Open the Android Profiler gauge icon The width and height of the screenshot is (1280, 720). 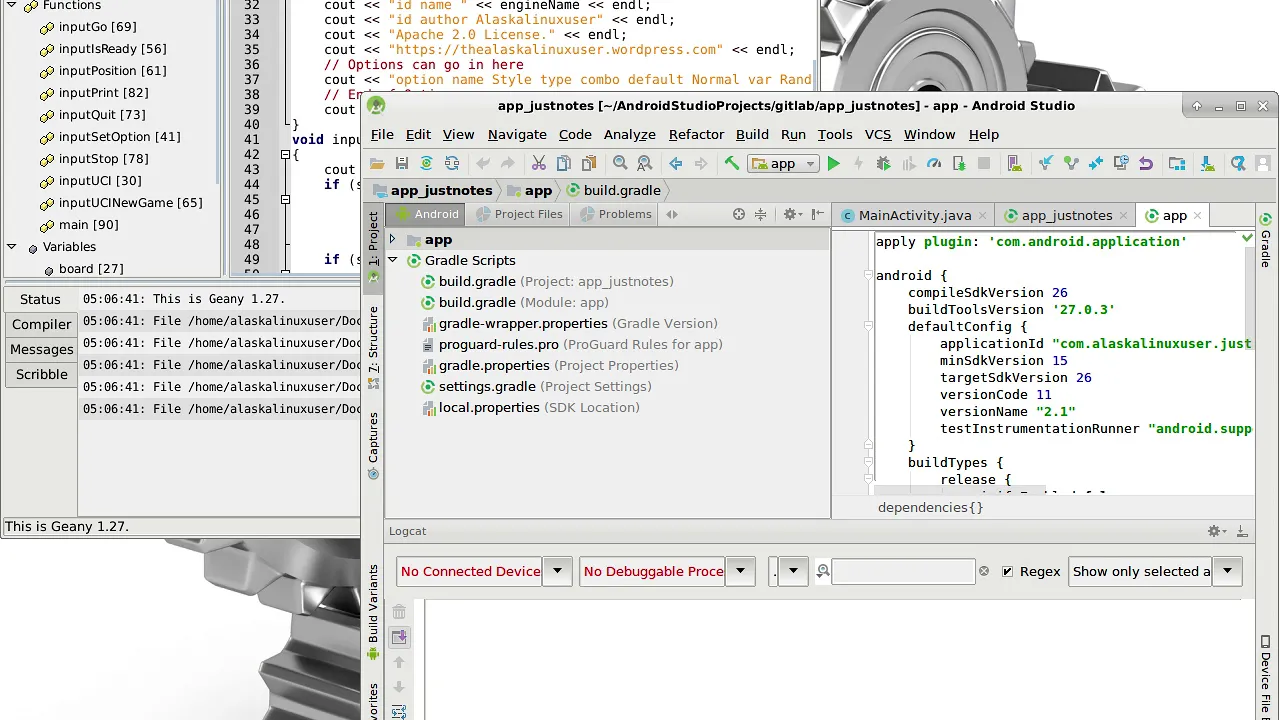point(934,164)
